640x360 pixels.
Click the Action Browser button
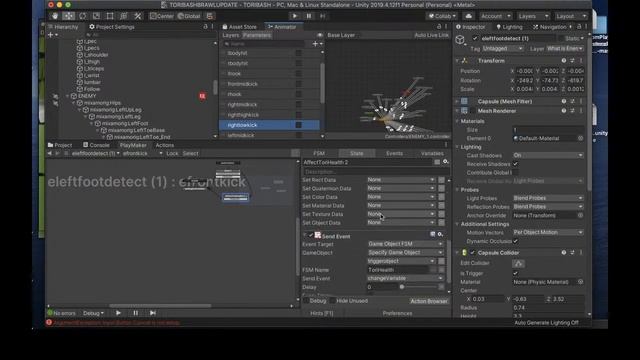click(429, 301)
